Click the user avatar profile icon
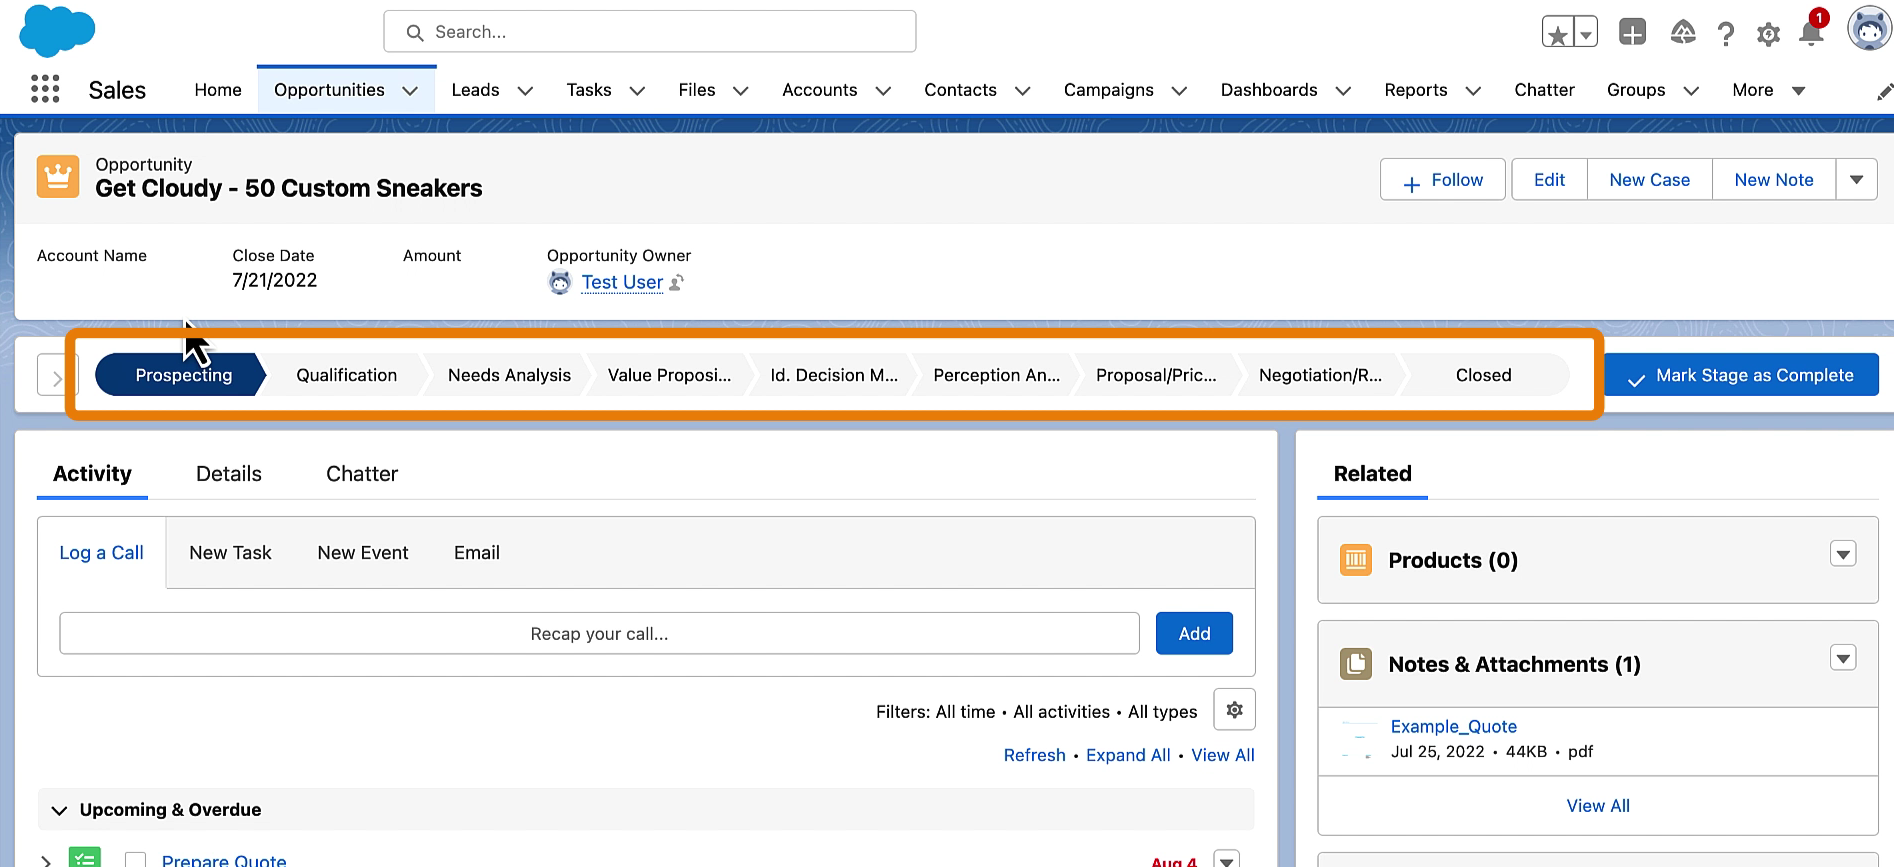This screenshot has width=1894, height=867. (x=1868, y=30)
